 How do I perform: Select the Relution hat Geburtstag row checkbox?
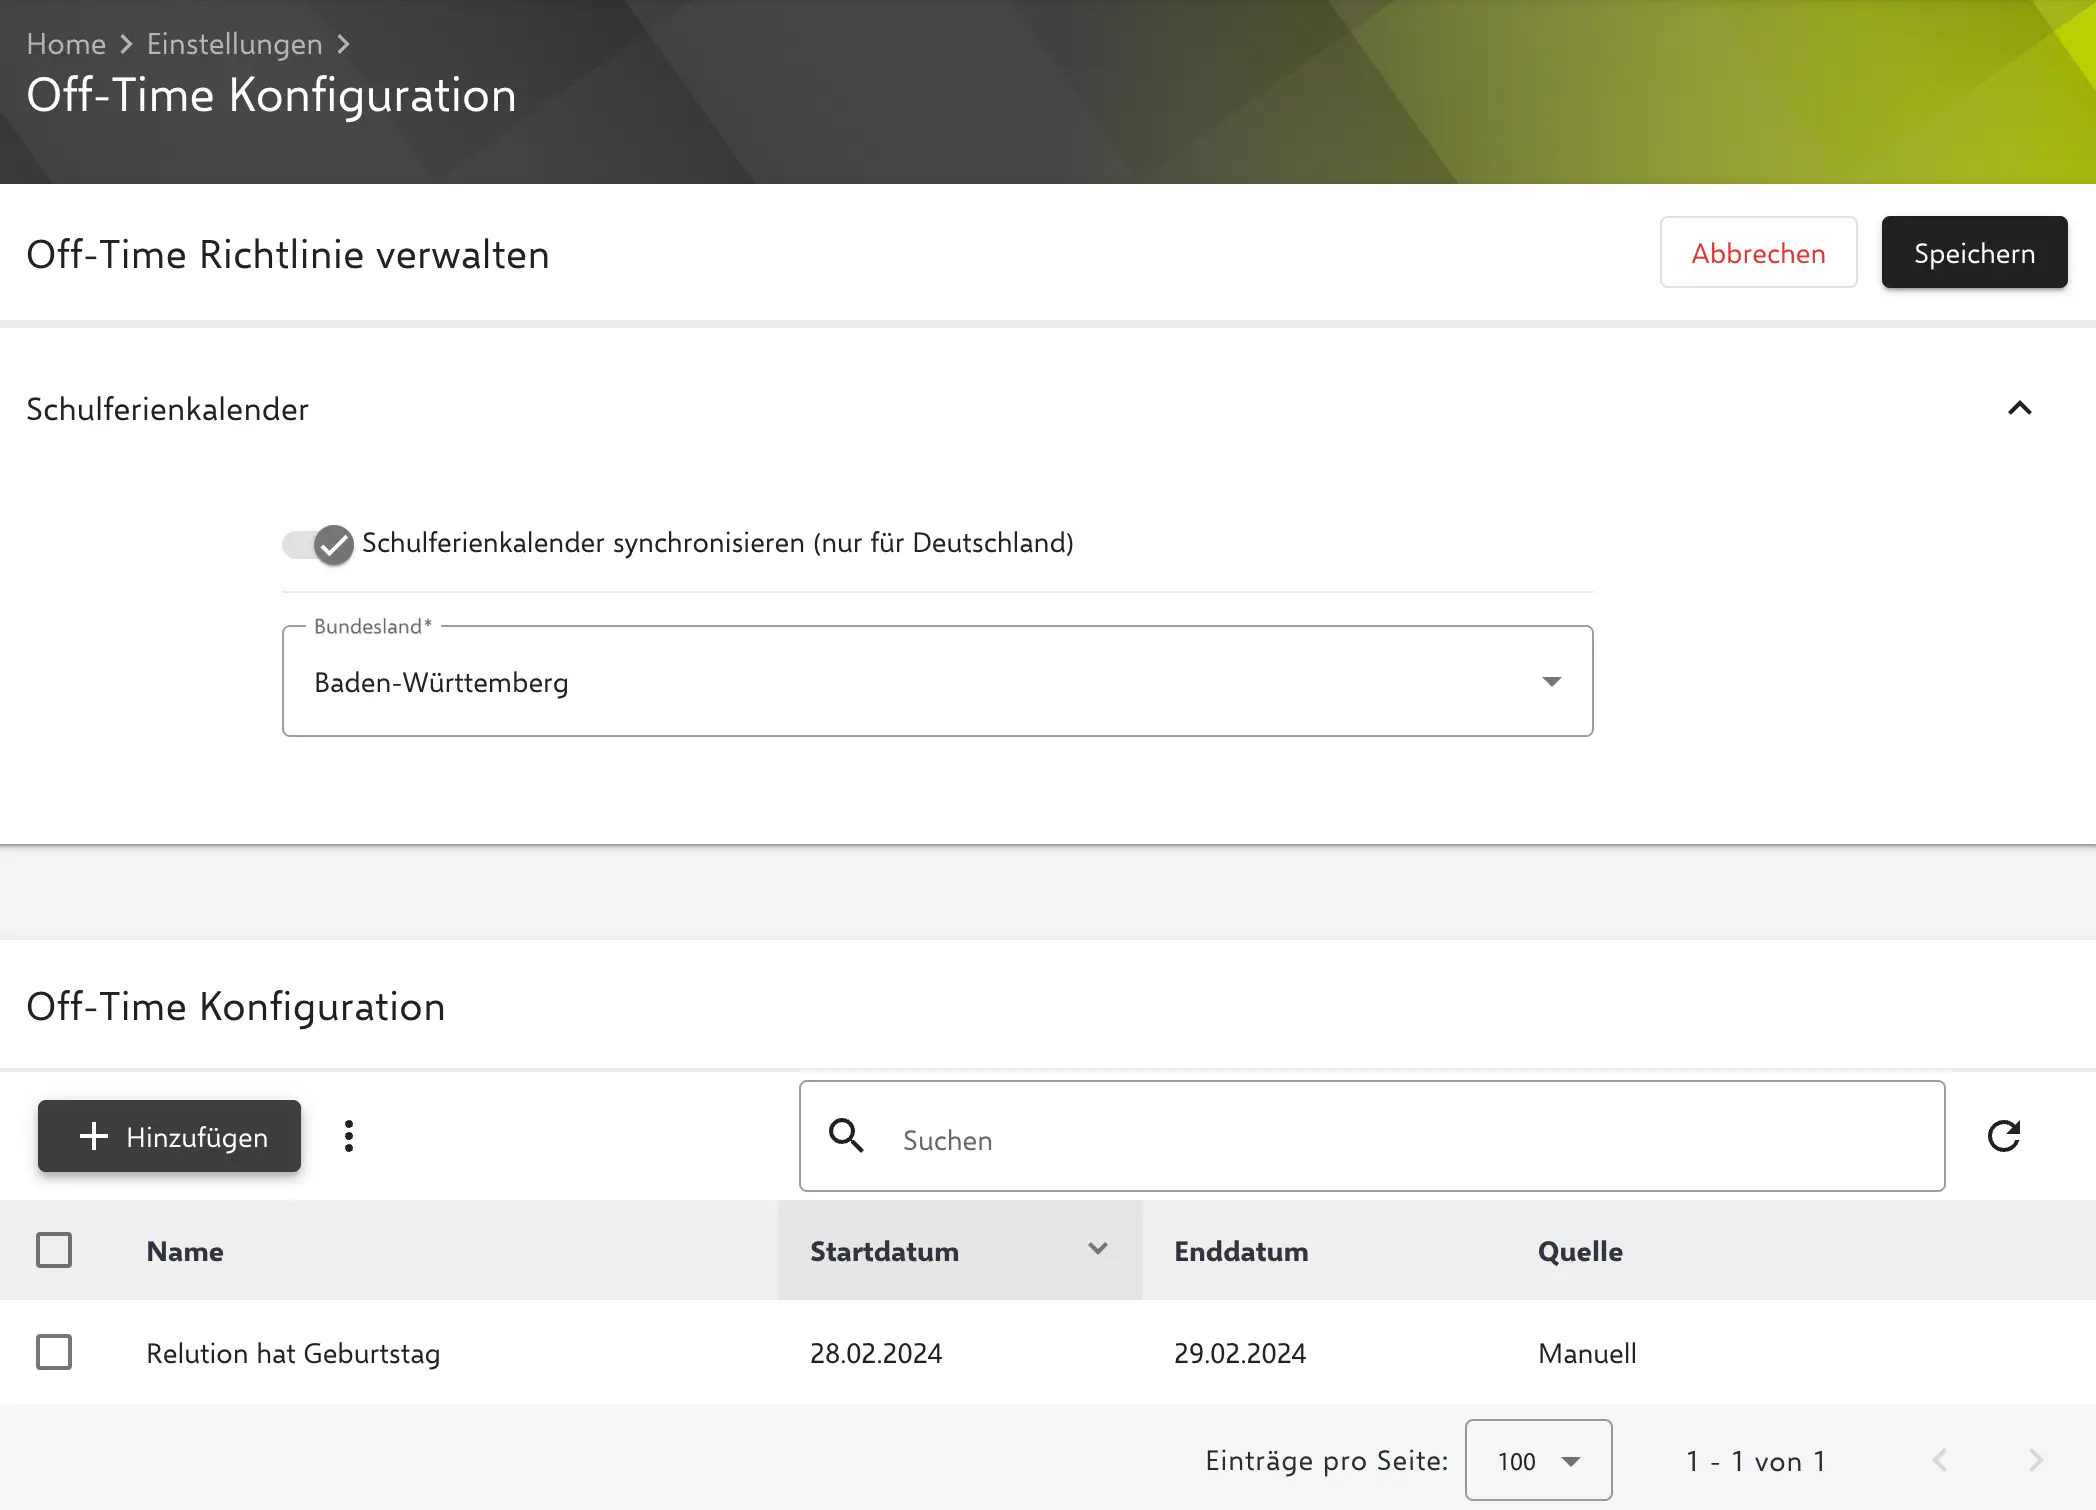point(54,1352)
